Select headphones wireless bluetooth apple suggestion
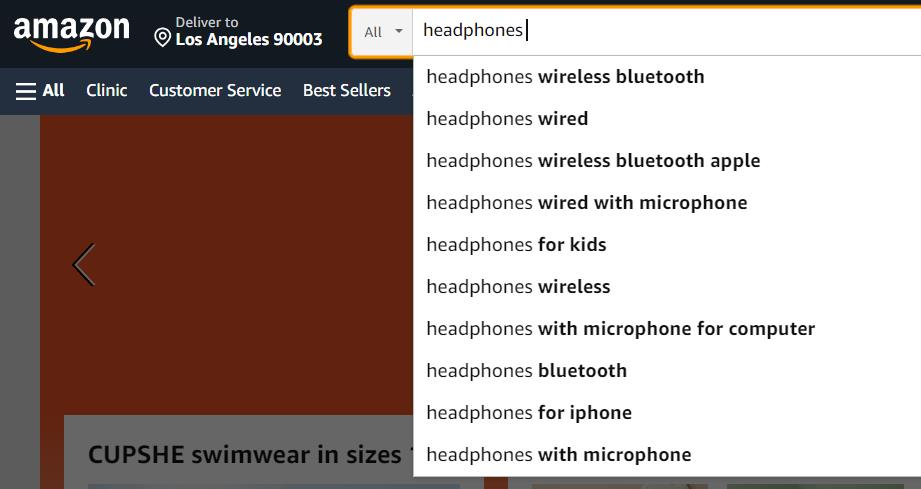This screenshot has height=489, width=921. click(593, 161)
